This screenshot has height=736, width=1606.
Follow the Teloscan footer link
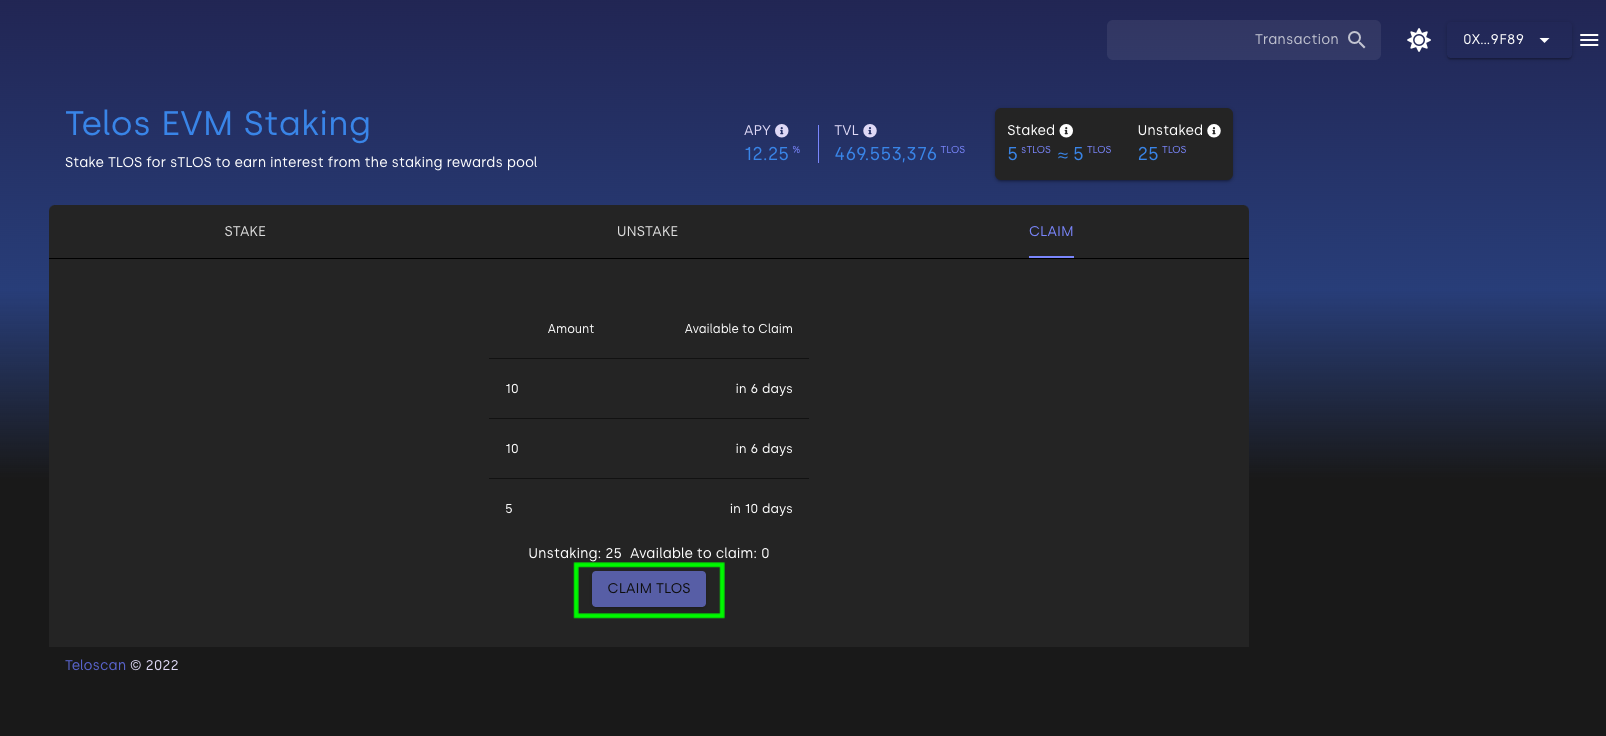[x=95, y=665]
